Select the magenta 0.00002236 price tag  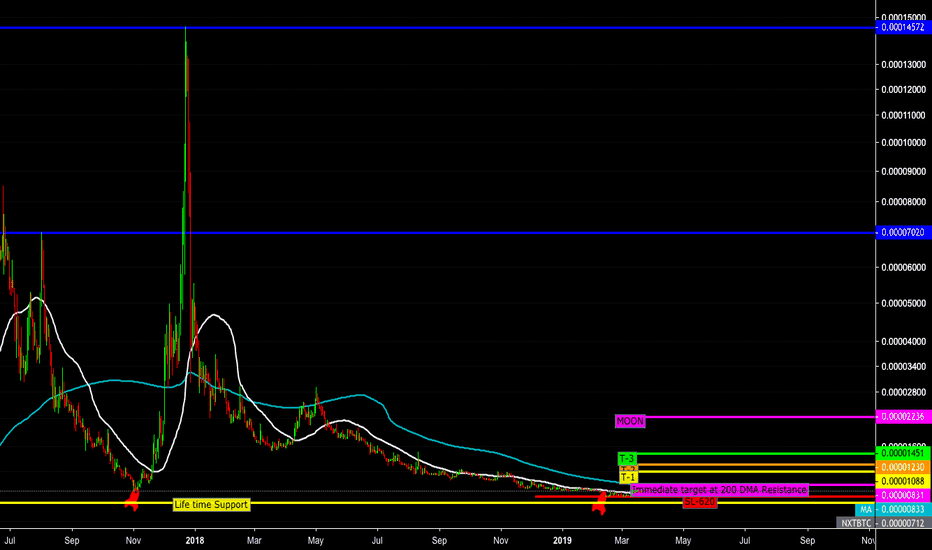click(903, 417)
